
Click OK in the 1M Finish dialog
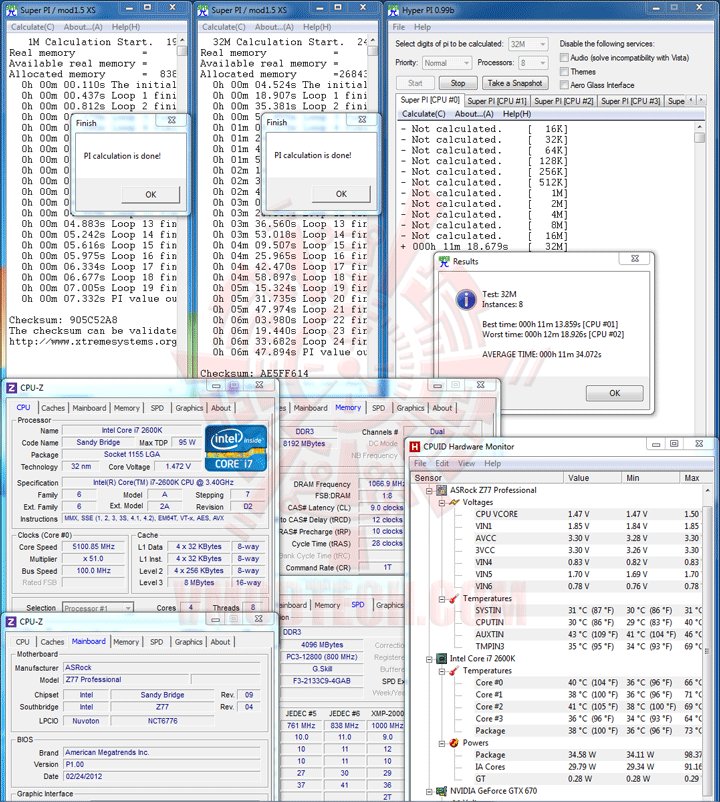(x=151, y=194)
